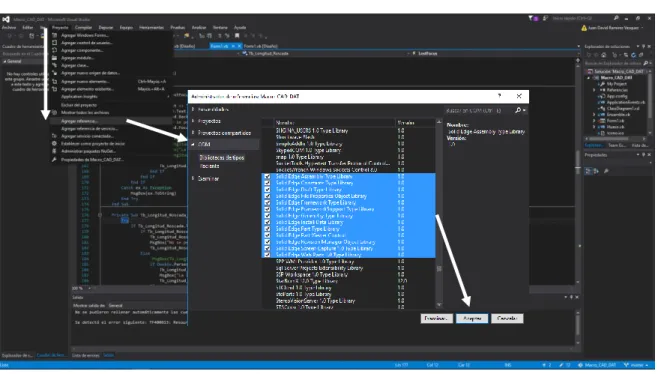Click the wrench icon for Propiedades de Macro_CAD_DAT
This screenshot has width=658, height=374.
tap(55, 160)
